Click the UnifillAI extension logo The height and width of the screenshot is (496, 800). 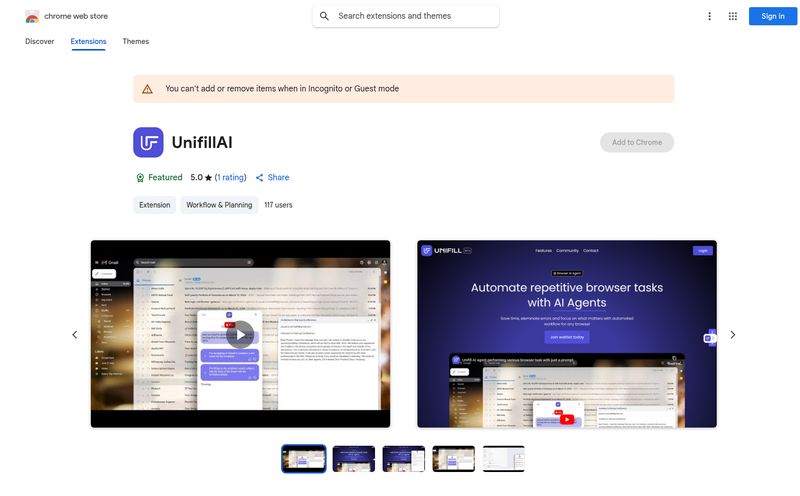point(148,142)
